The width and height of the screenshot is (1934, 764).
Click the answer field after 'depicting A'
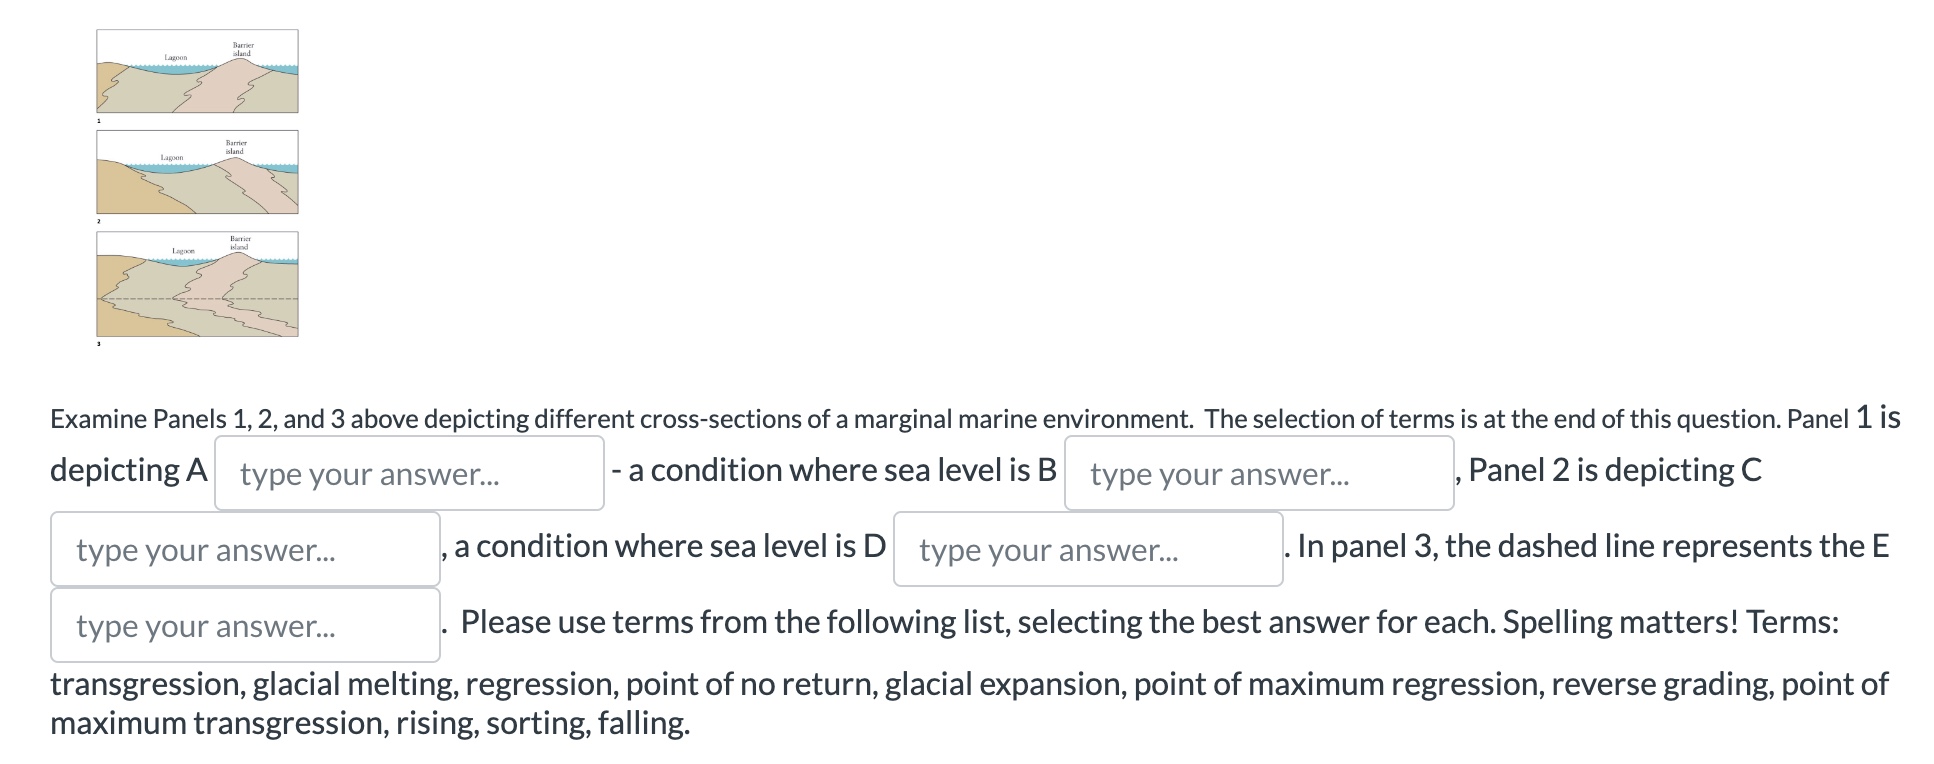(410, 472)
